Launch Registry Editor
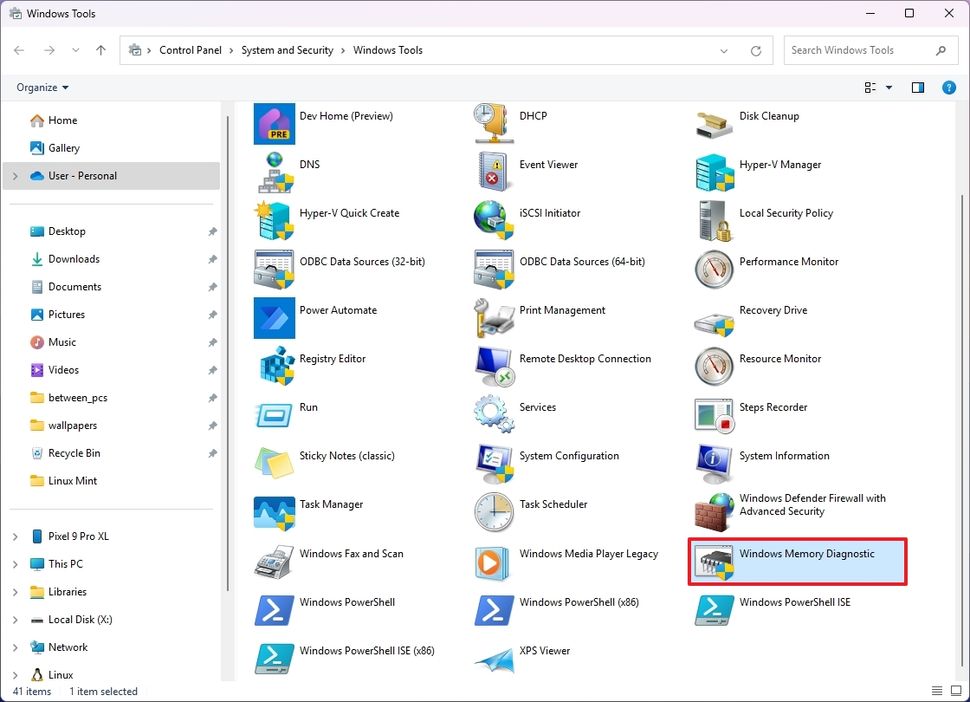970x702 pixels. pos(331,359)
